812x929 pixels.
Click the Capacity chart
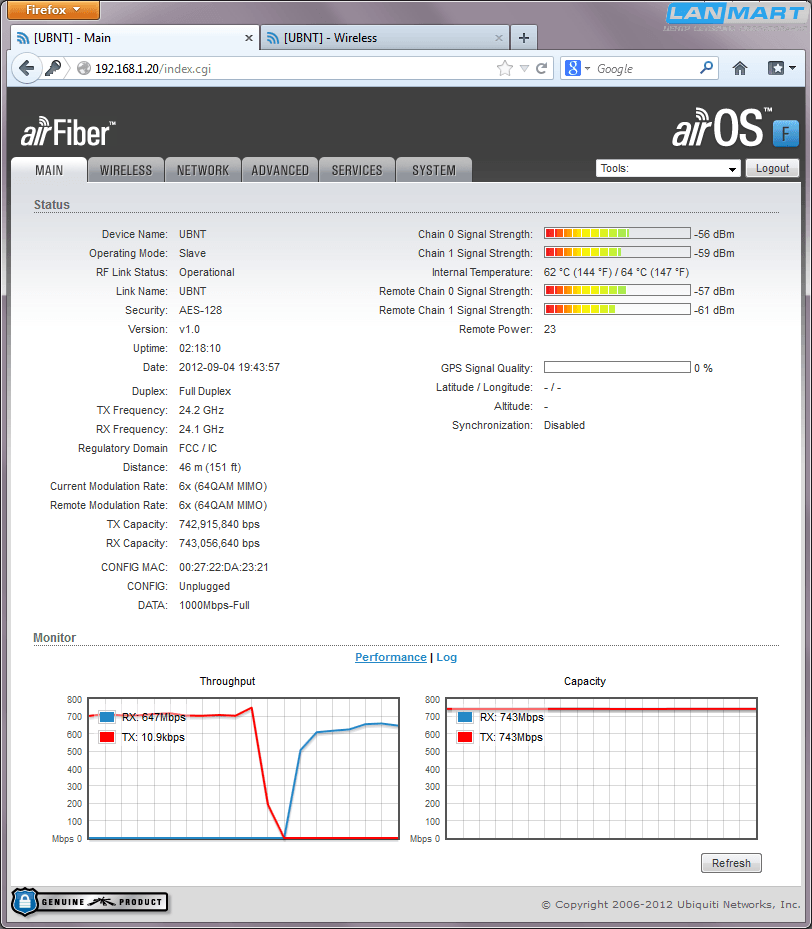click(601, 768)
